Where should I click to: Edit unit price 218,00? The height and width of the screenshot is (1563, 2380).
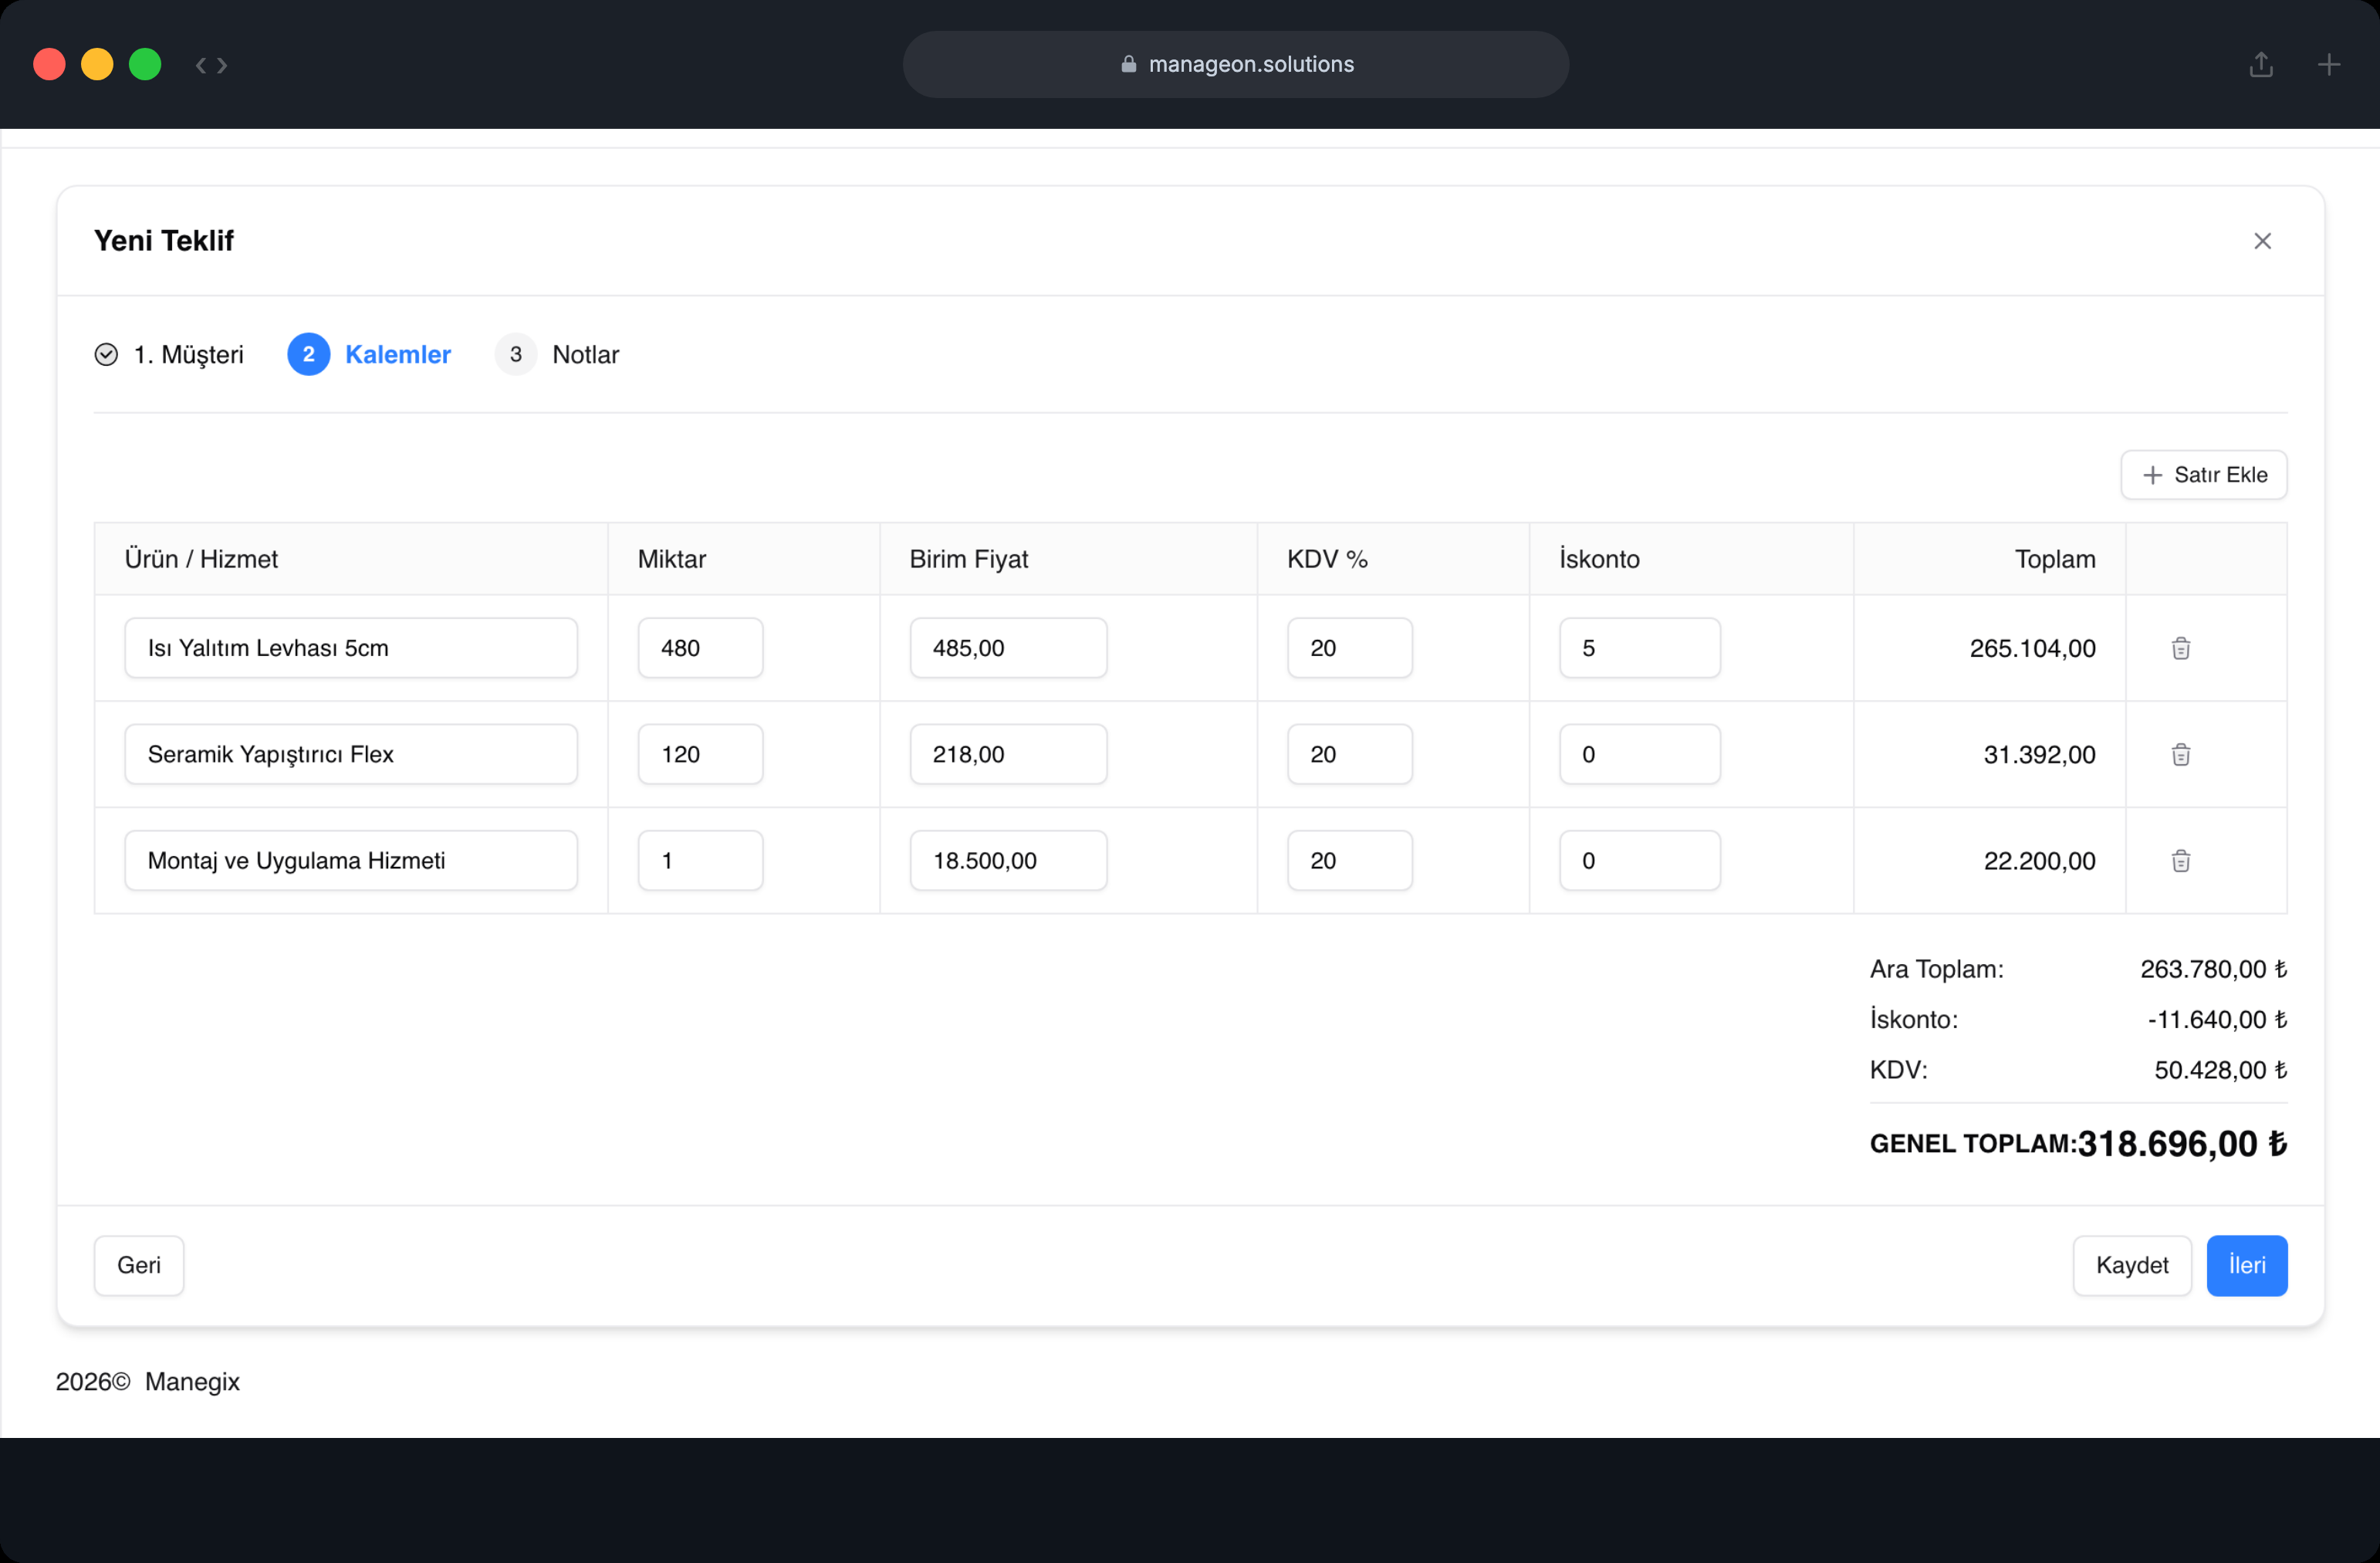[1008, 754]
